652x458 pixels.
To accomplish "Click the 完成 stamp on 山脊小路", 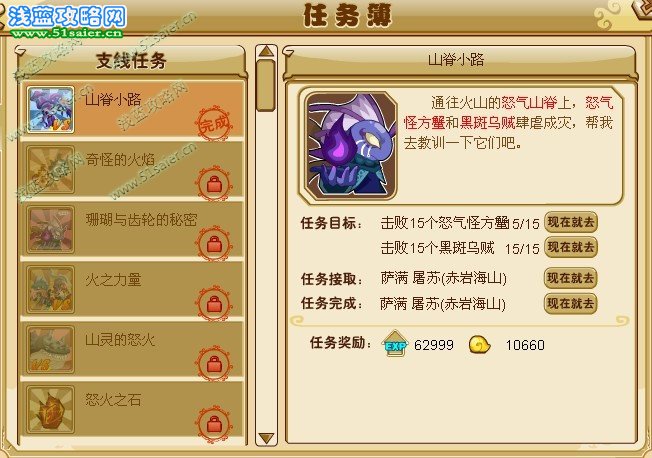I will [214, 123].
